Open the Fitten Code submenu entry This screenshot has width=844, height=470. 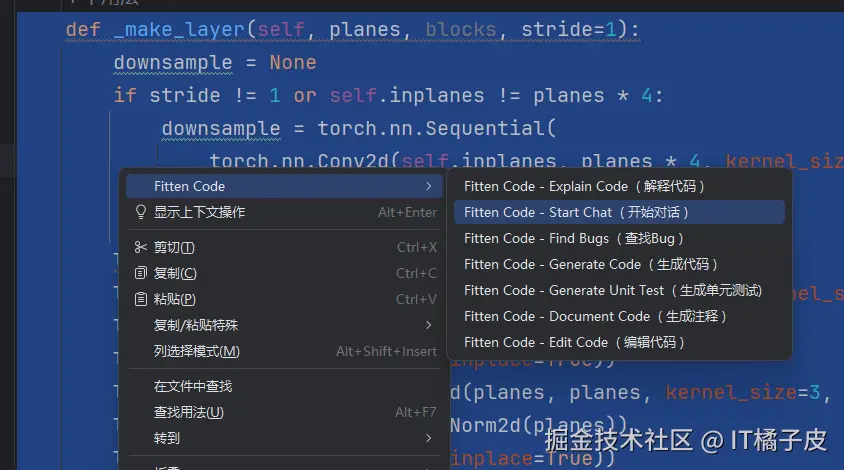pyautogui.click(x=284, y=186)
